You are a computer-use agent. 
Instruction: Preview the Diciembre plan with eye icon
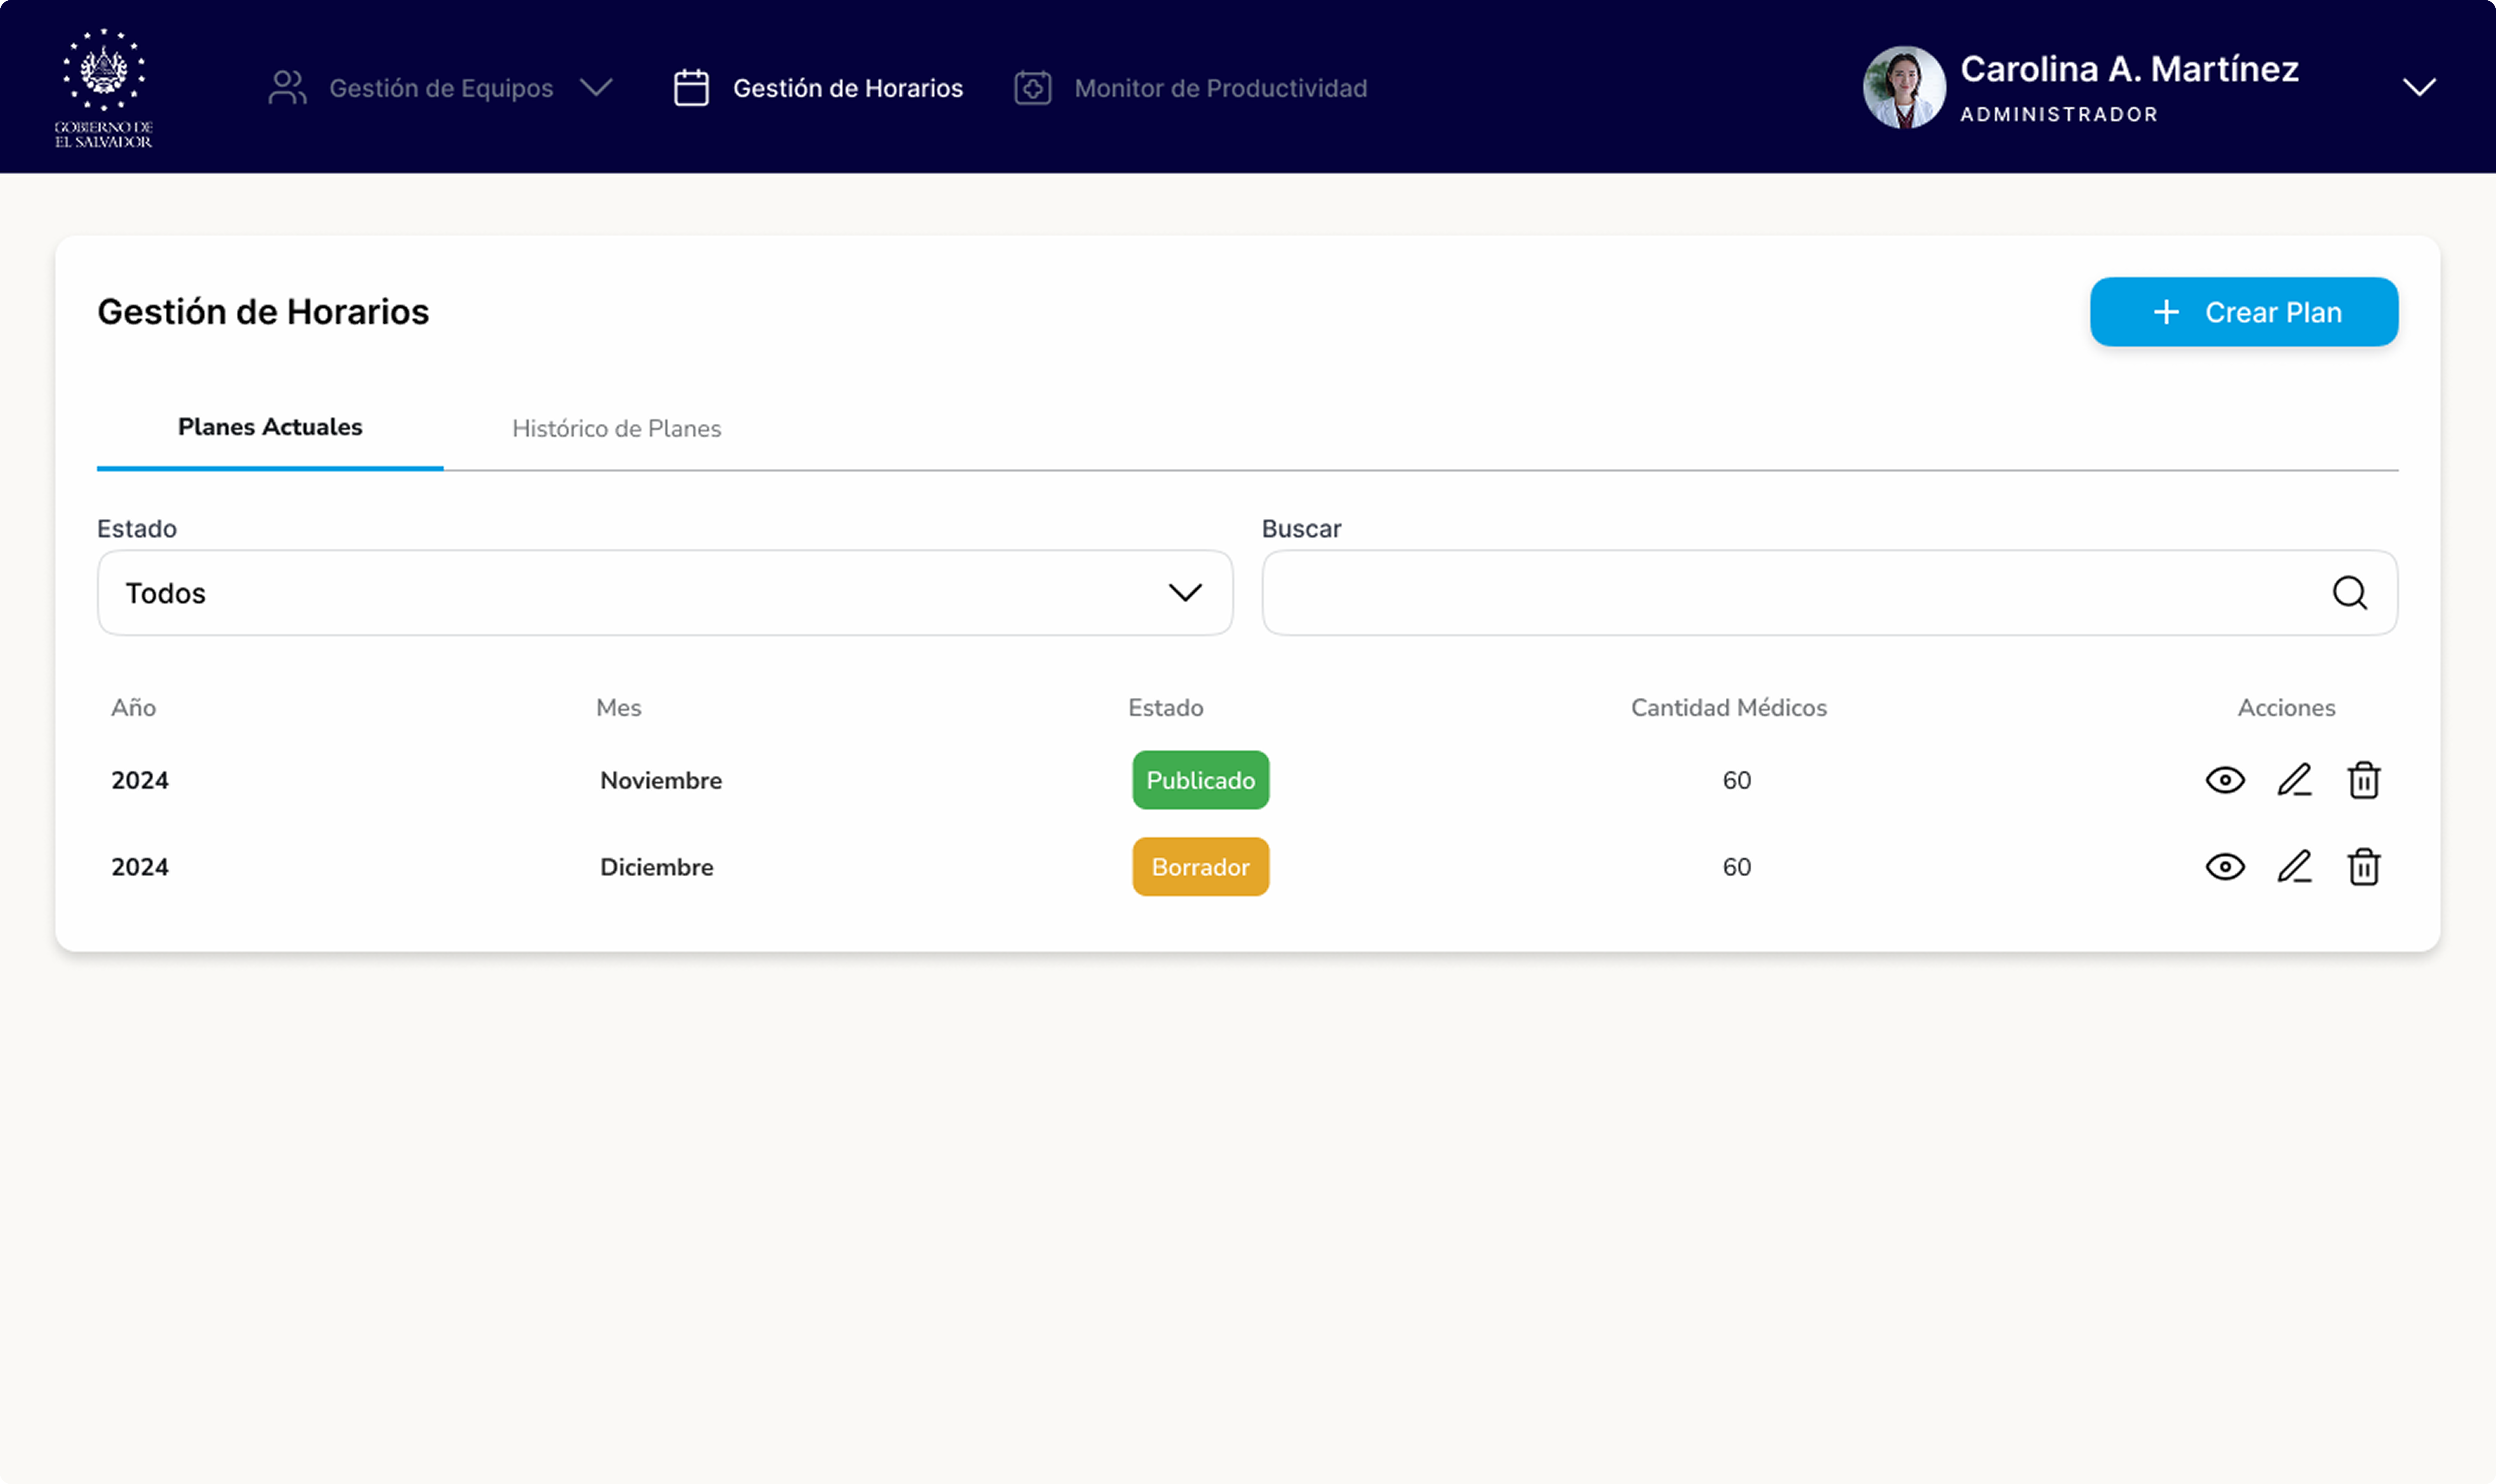tap(2225, 866)
